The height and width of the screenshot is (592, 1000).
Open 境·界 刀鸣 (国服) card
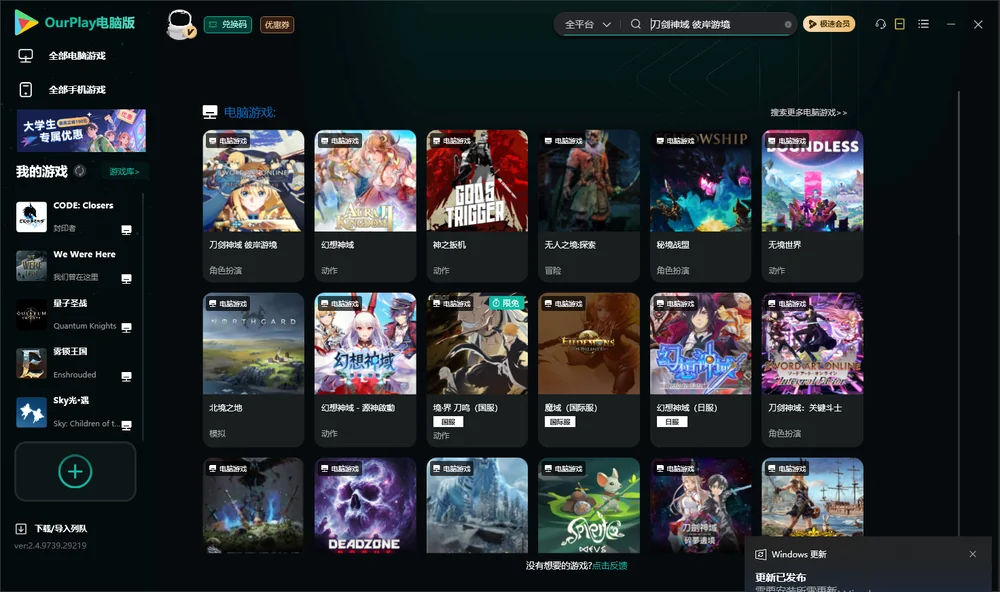(x=477, y=369)
